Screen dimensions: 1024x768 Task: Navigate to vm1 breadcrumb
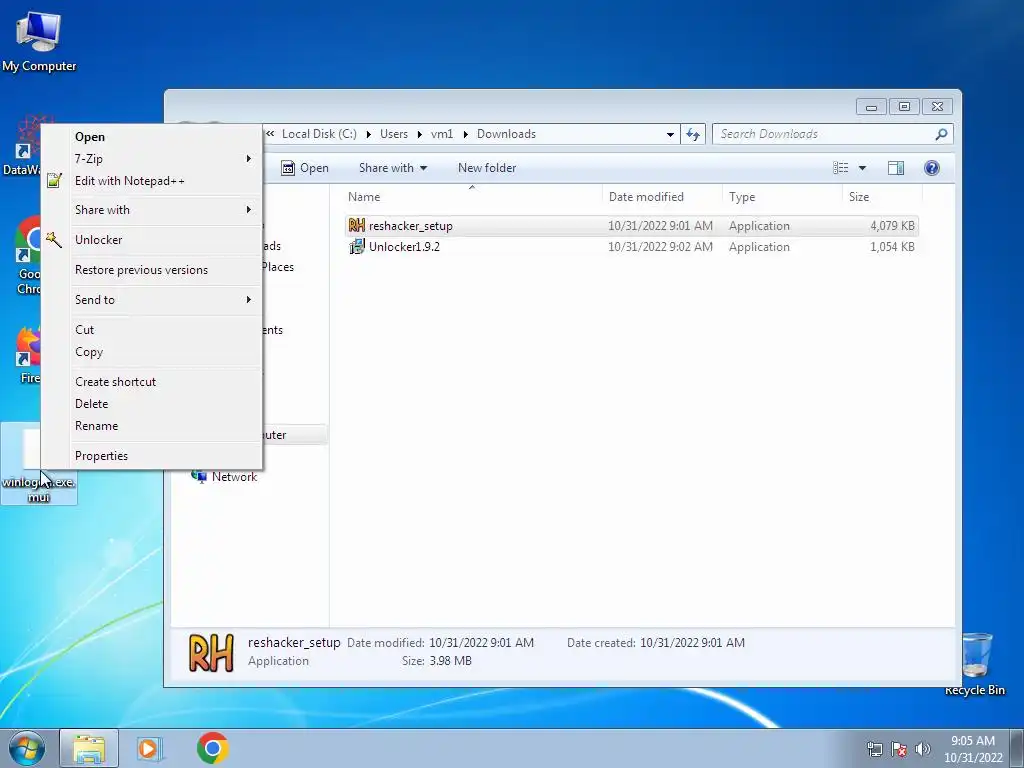point(442,134)
